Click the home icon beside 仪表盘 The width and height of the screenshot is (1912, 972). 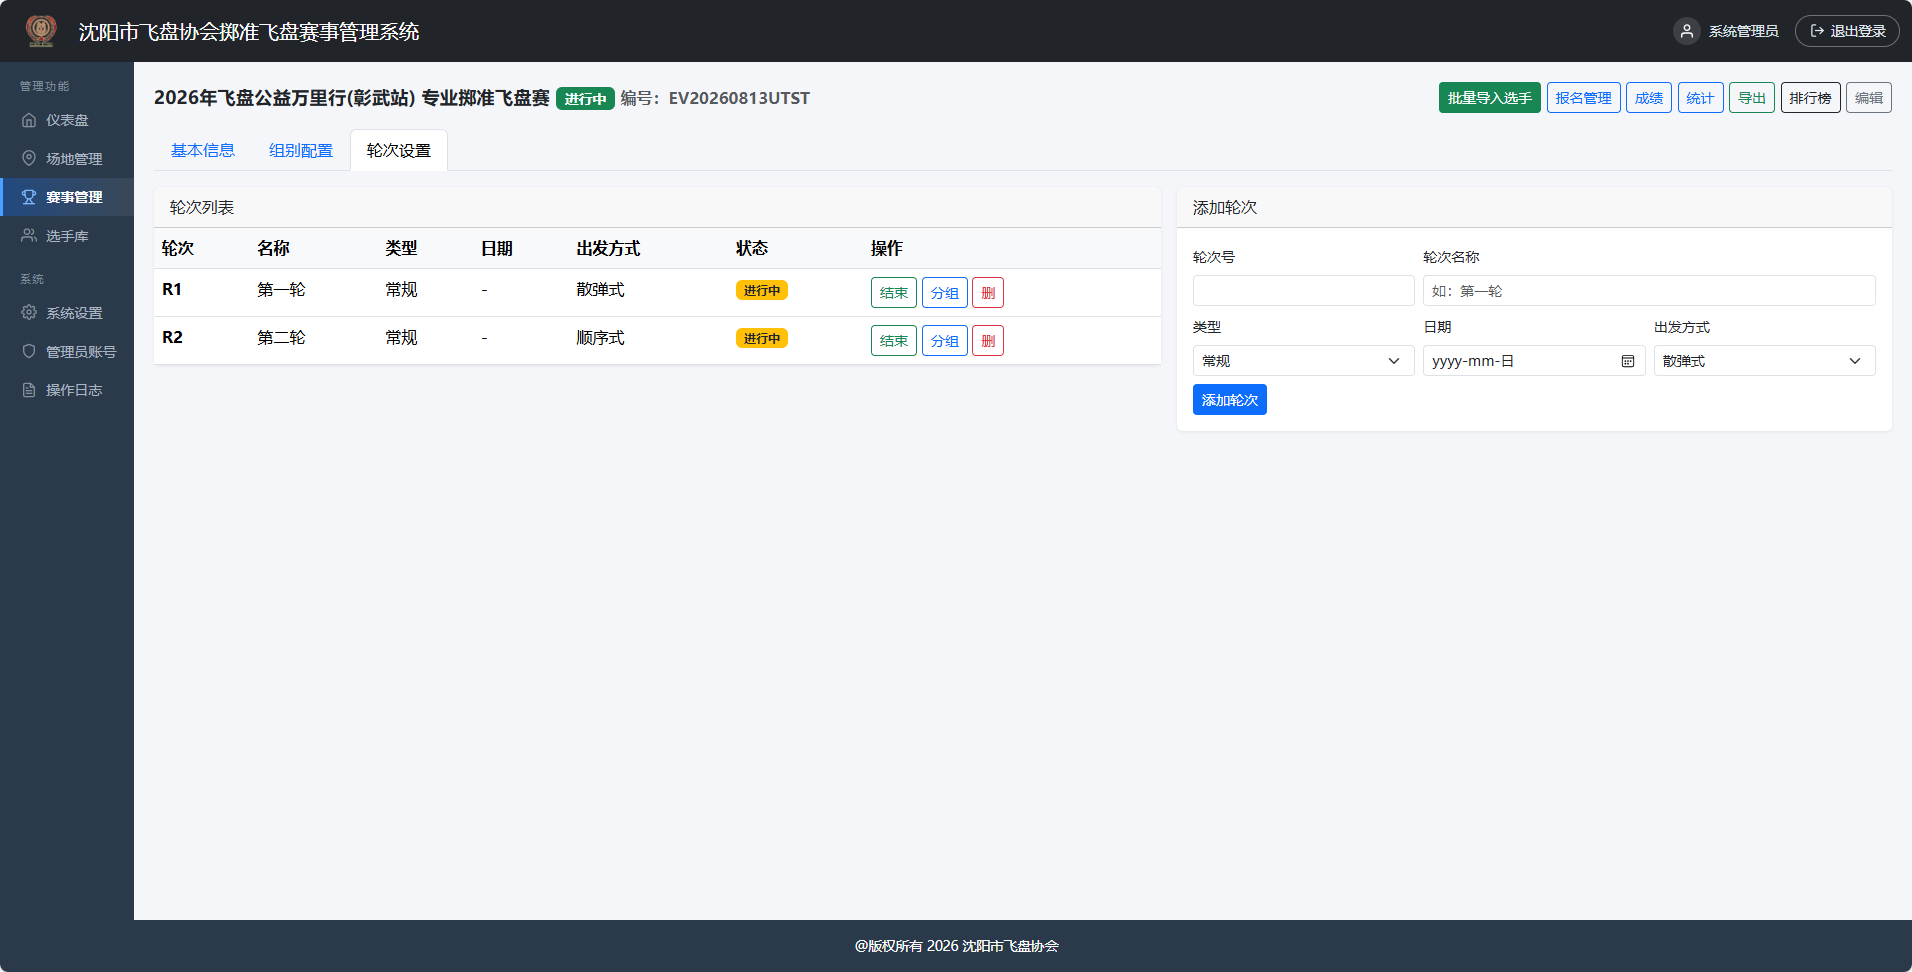(x=29, y=120)
